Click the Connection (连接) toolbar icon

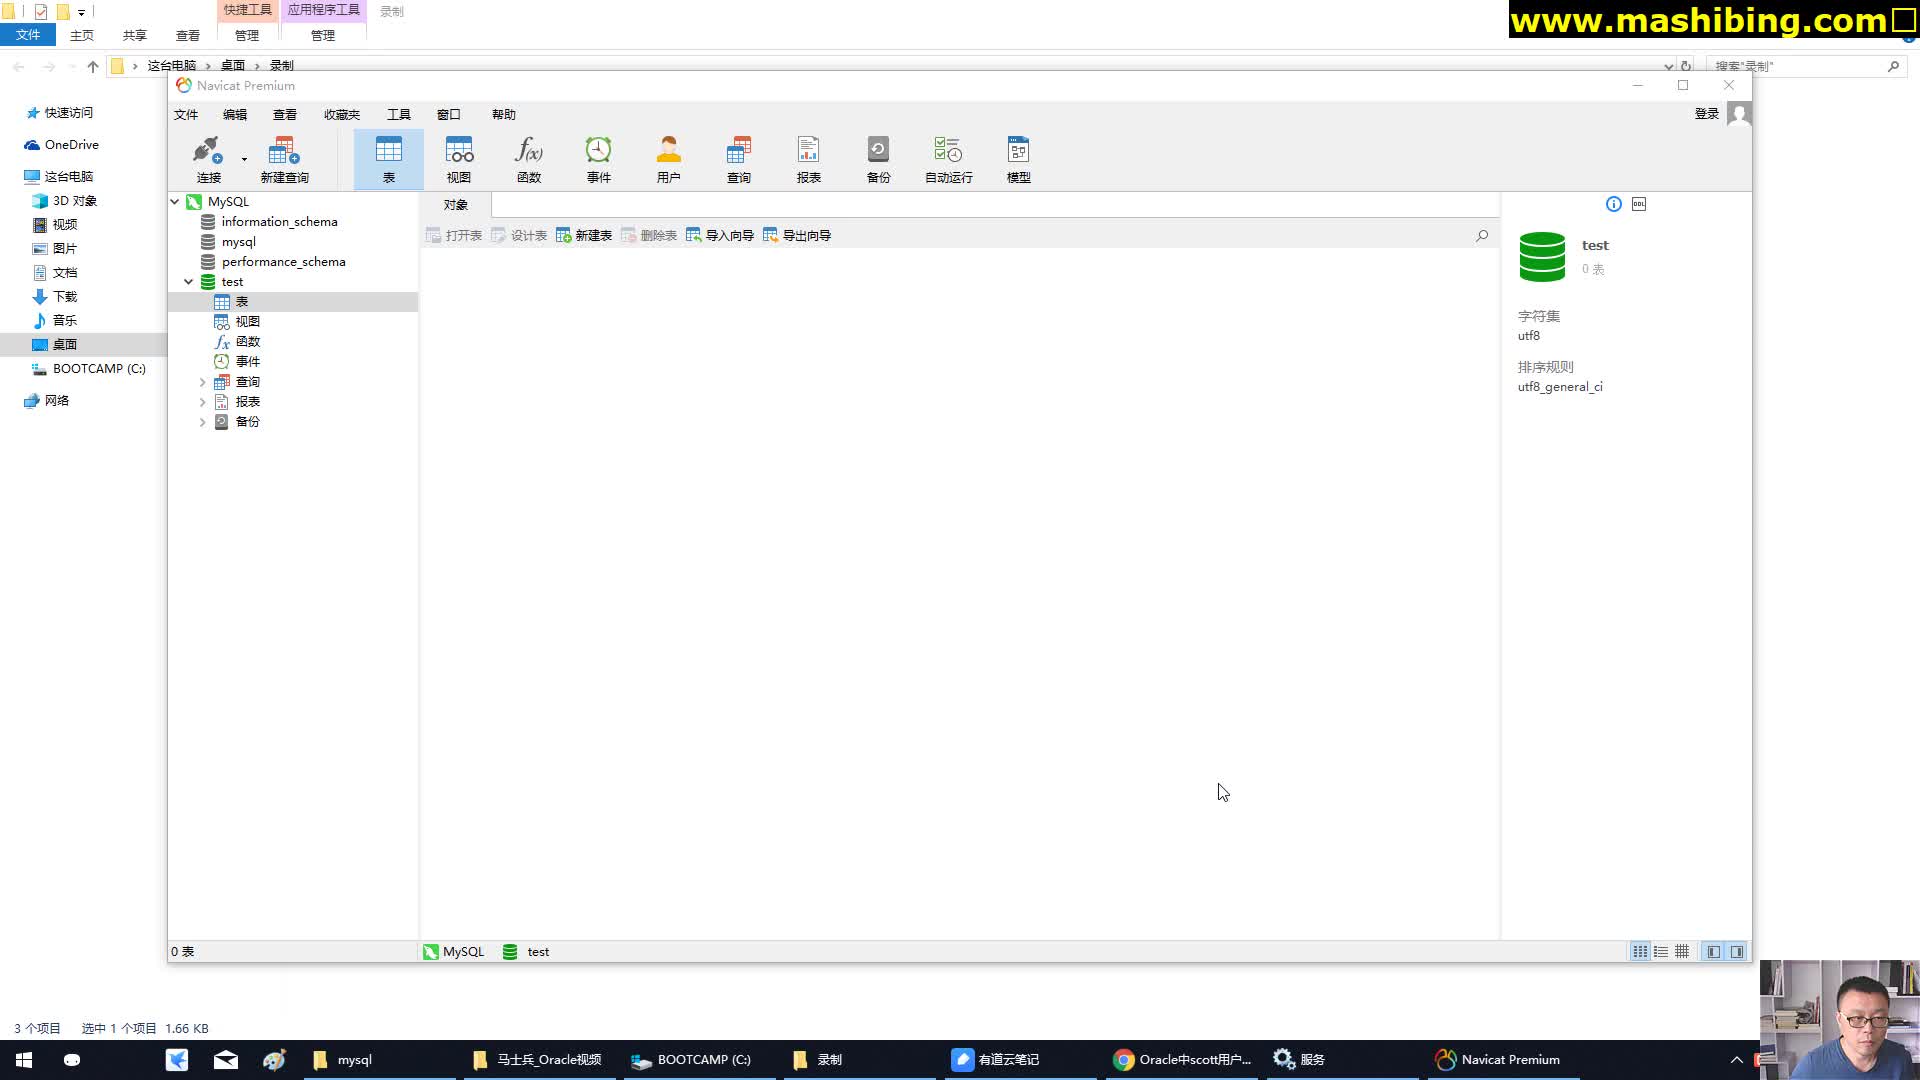(208, 160)
